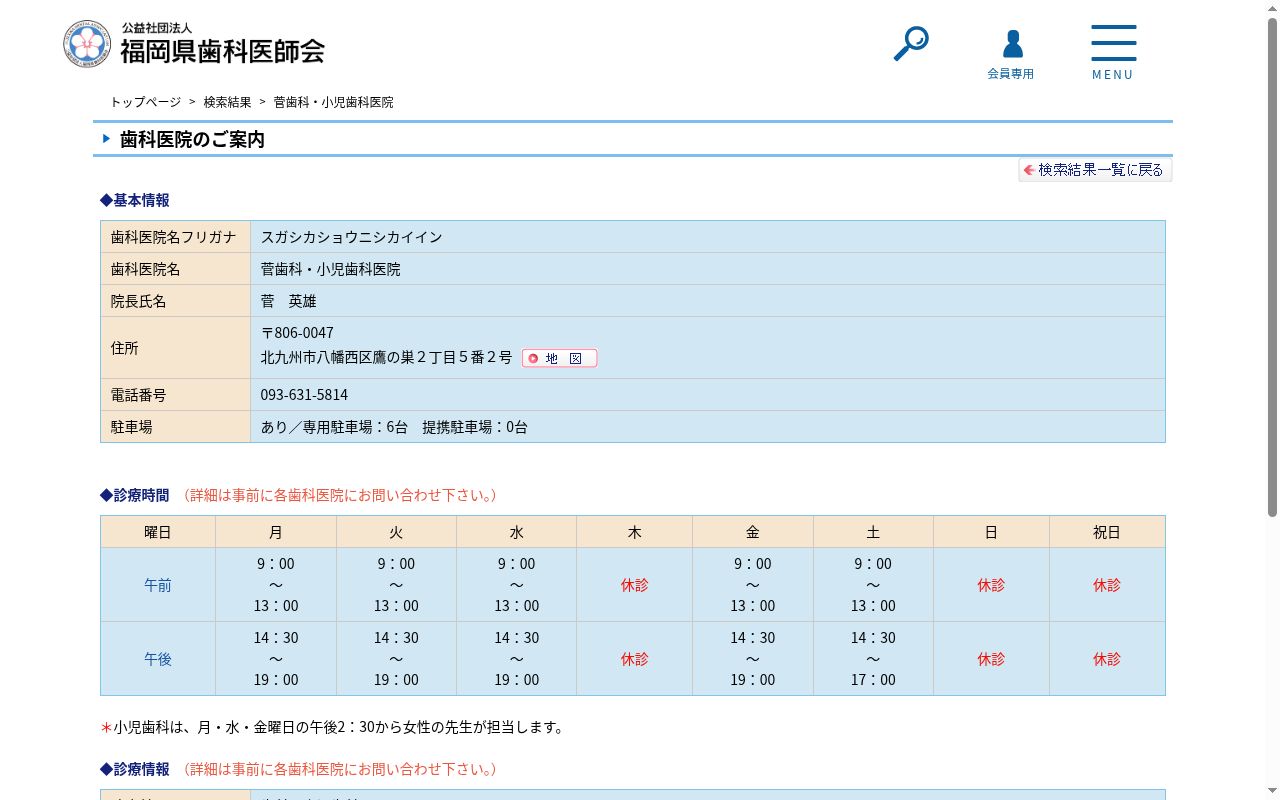The width and height of the screenshot is (1280, 800).
Task: Go to 検索結果 breadcrumb link
Action: (228, 102)
